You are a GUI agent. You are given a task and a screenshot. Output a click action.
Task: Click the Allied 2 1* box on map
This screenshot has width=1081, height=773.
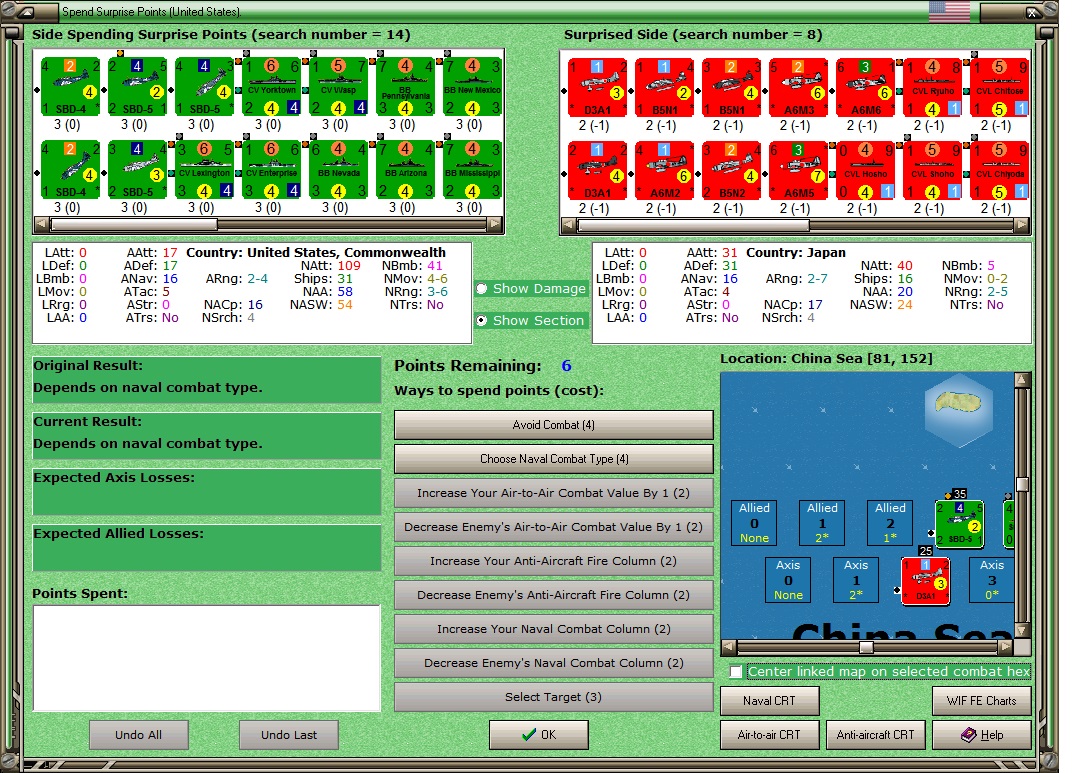pyautogui.click(x=890, y=523)
